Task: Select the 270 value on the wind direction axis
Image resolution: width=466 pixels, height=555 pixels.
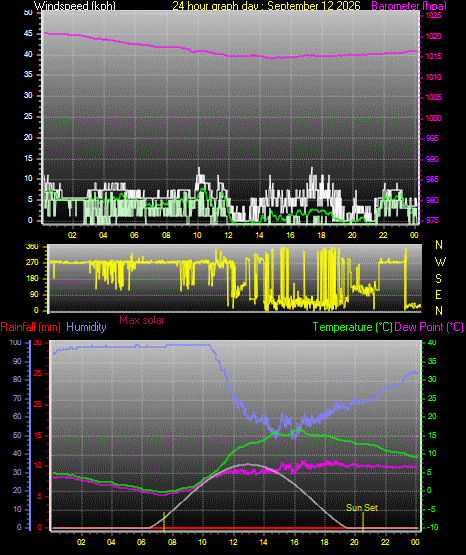Action: click(32, 263)
